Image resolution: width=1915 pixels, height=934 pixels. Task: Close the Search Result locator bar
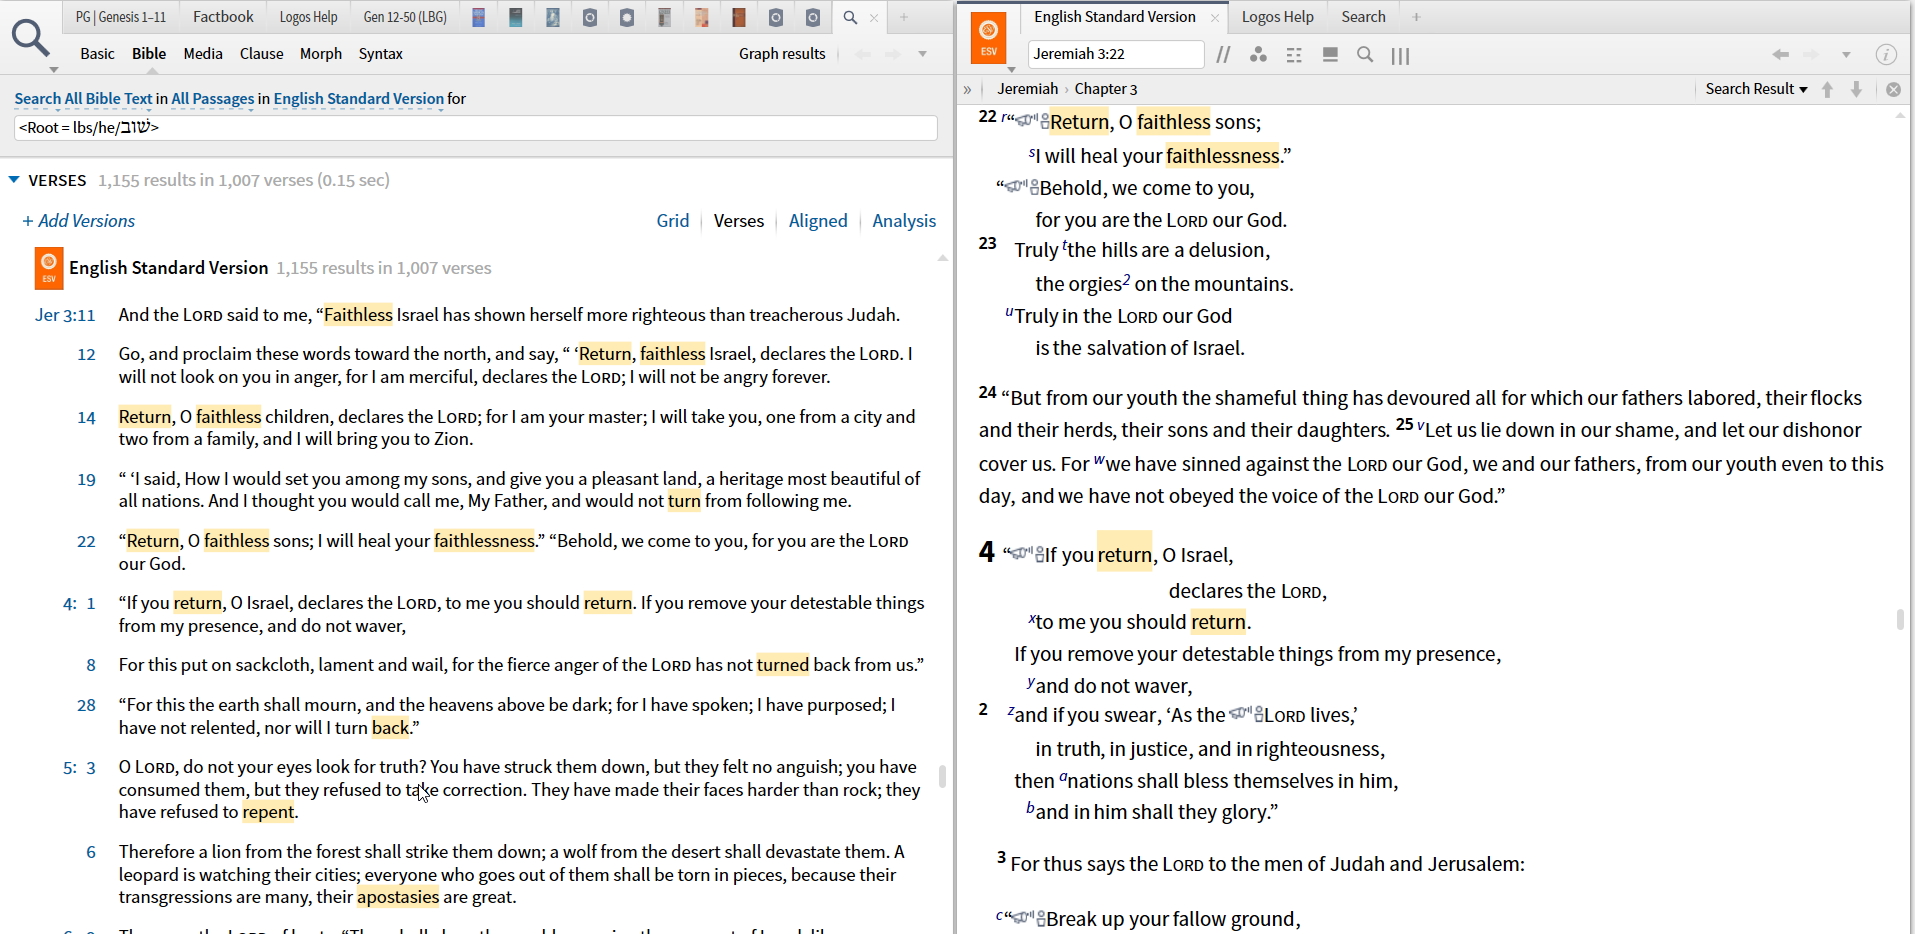pos(1893,89)
